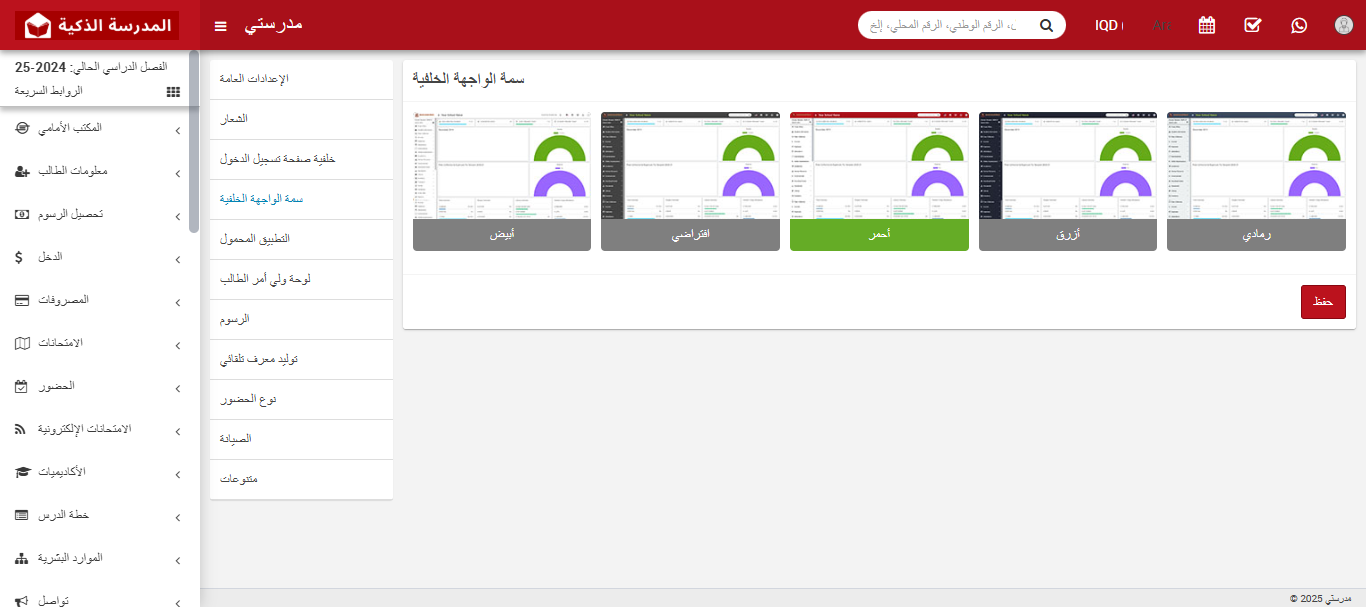1366x607 pixels.
Task: Click the حفظ save button
Action: coord(1323,302)
